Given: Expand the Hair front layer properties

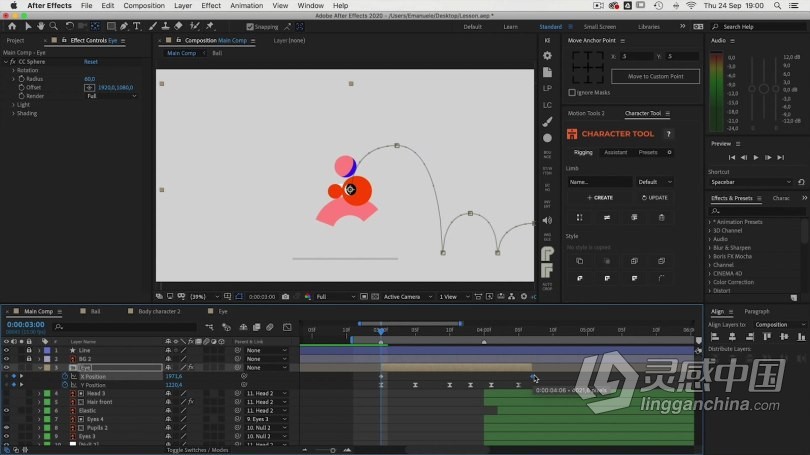Looking at the screenshot, I should pyautogui.click(x=39, y=402).
